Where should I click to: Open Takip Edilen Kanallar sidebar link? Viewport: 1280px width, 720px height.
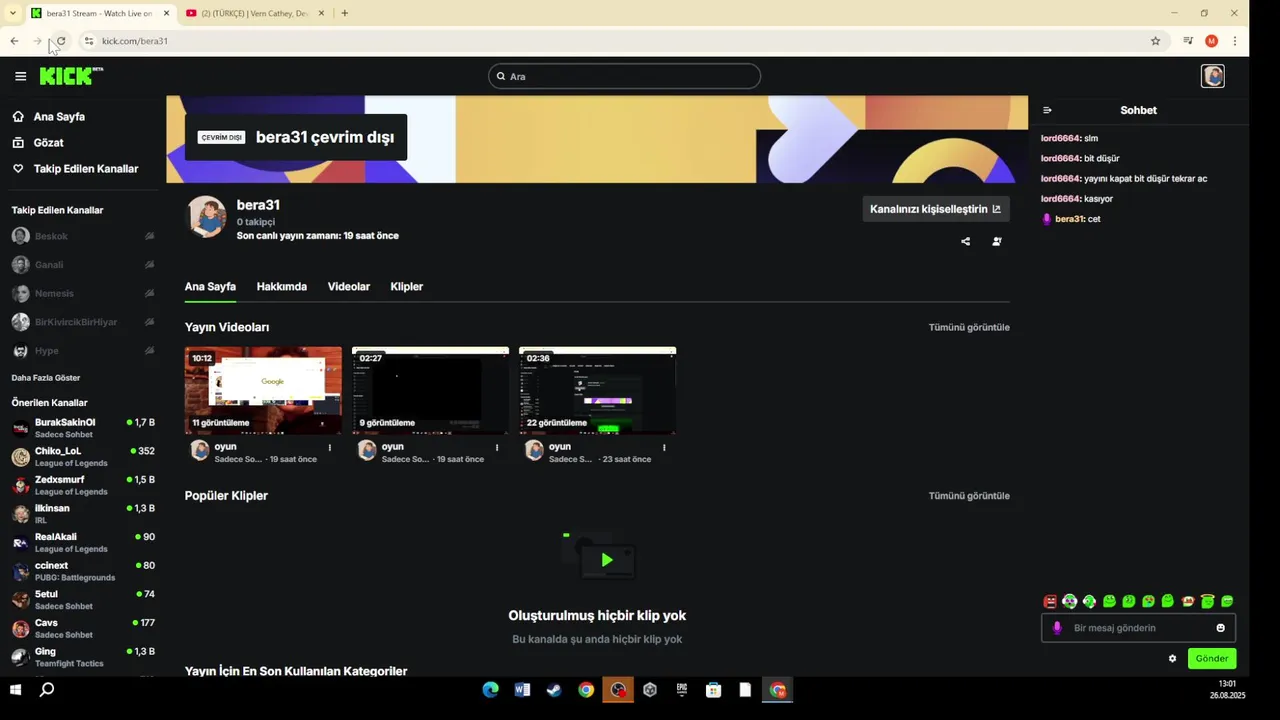[86, 169]
